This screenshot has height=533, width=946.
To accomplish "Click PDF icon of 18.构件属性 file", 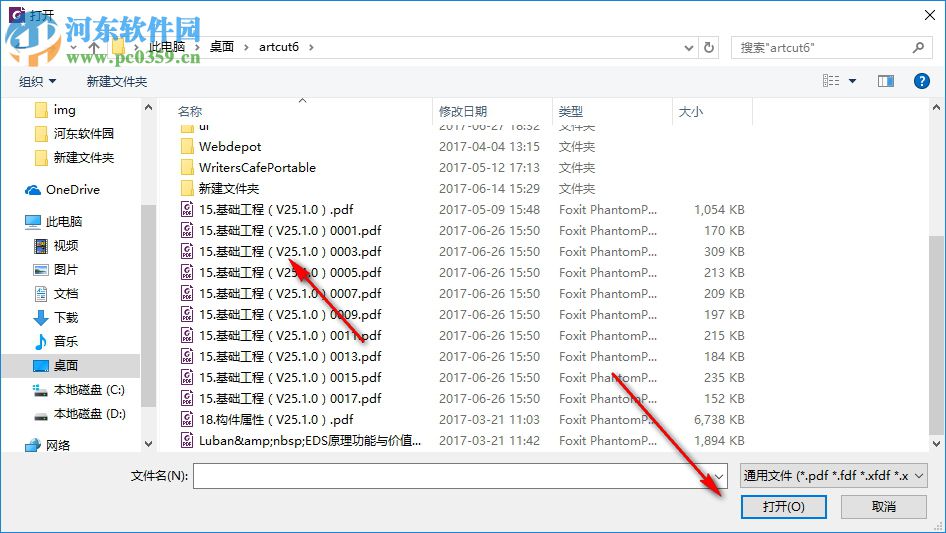I will [x=187, y=420].
